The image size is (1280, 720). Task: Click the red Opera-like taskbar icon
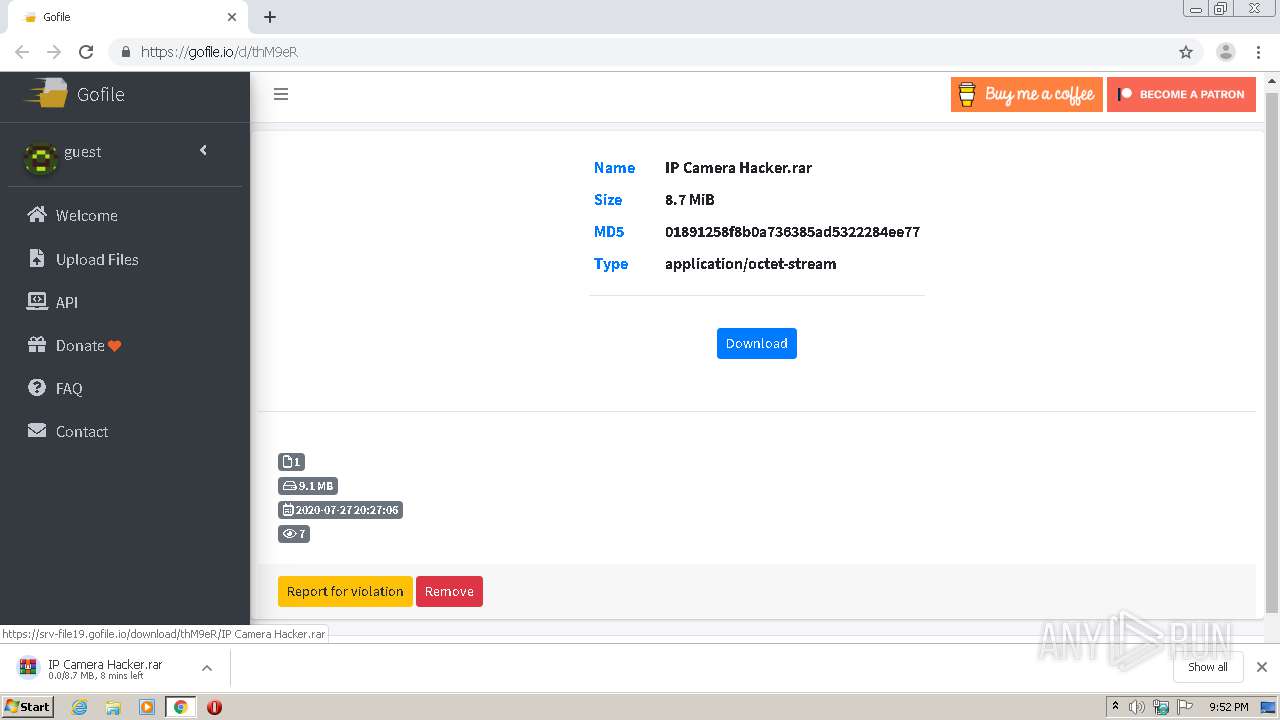[214, 707]
